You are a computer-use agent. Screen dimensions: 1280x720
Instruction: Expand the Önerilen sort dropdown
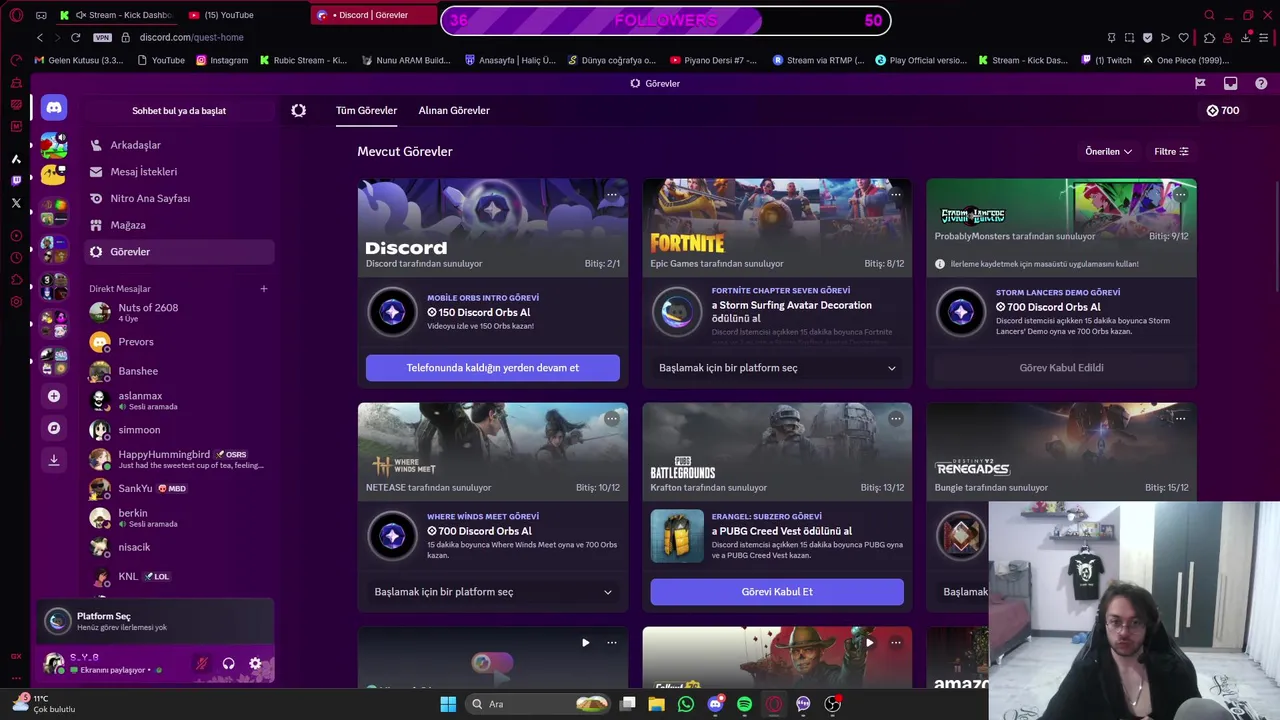pyautogui.click(x=1108, y=152)
